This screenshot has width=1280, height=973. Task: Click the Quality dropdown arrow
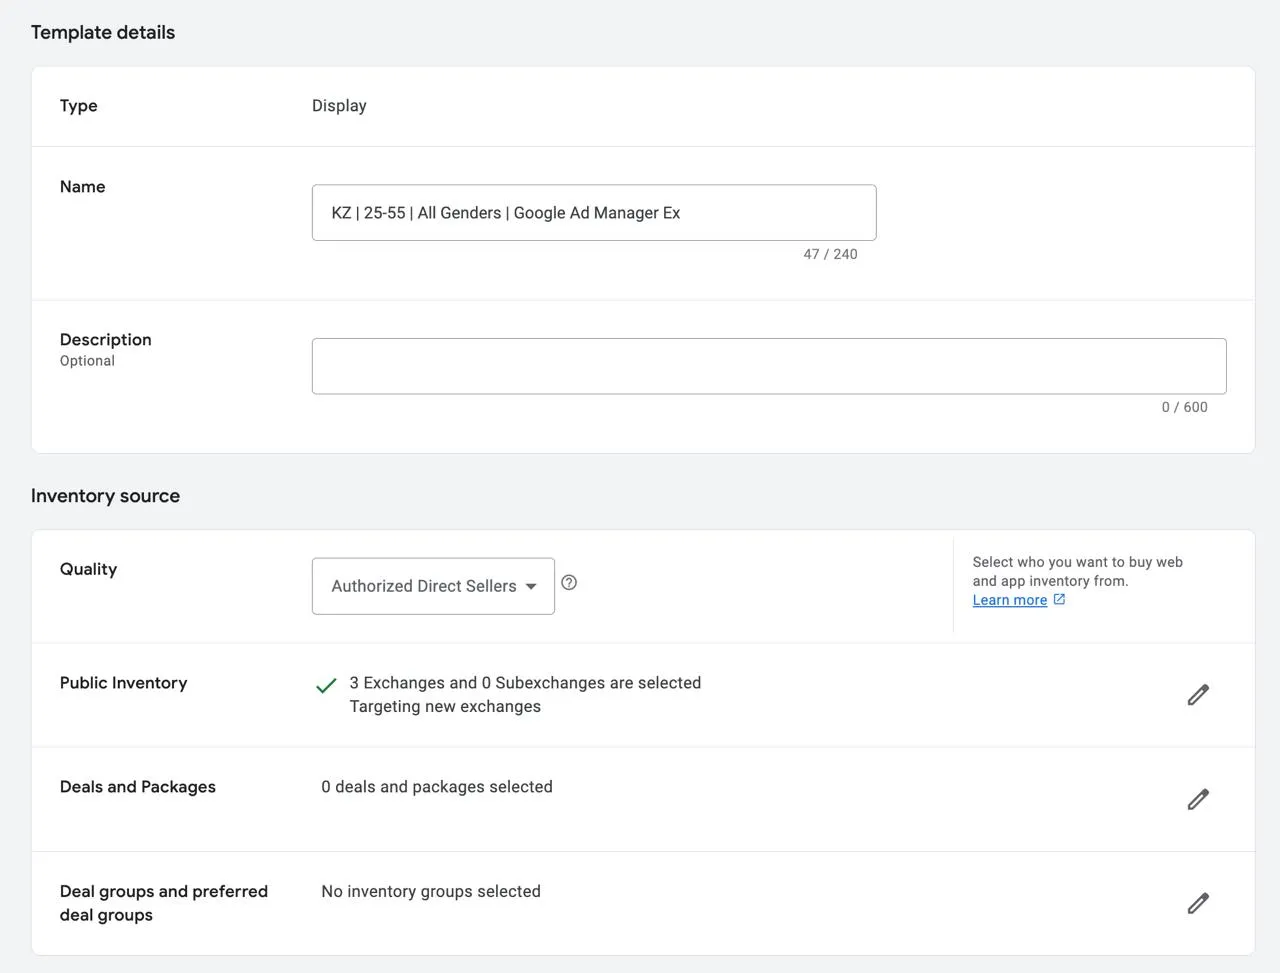(x=531, y=587)
